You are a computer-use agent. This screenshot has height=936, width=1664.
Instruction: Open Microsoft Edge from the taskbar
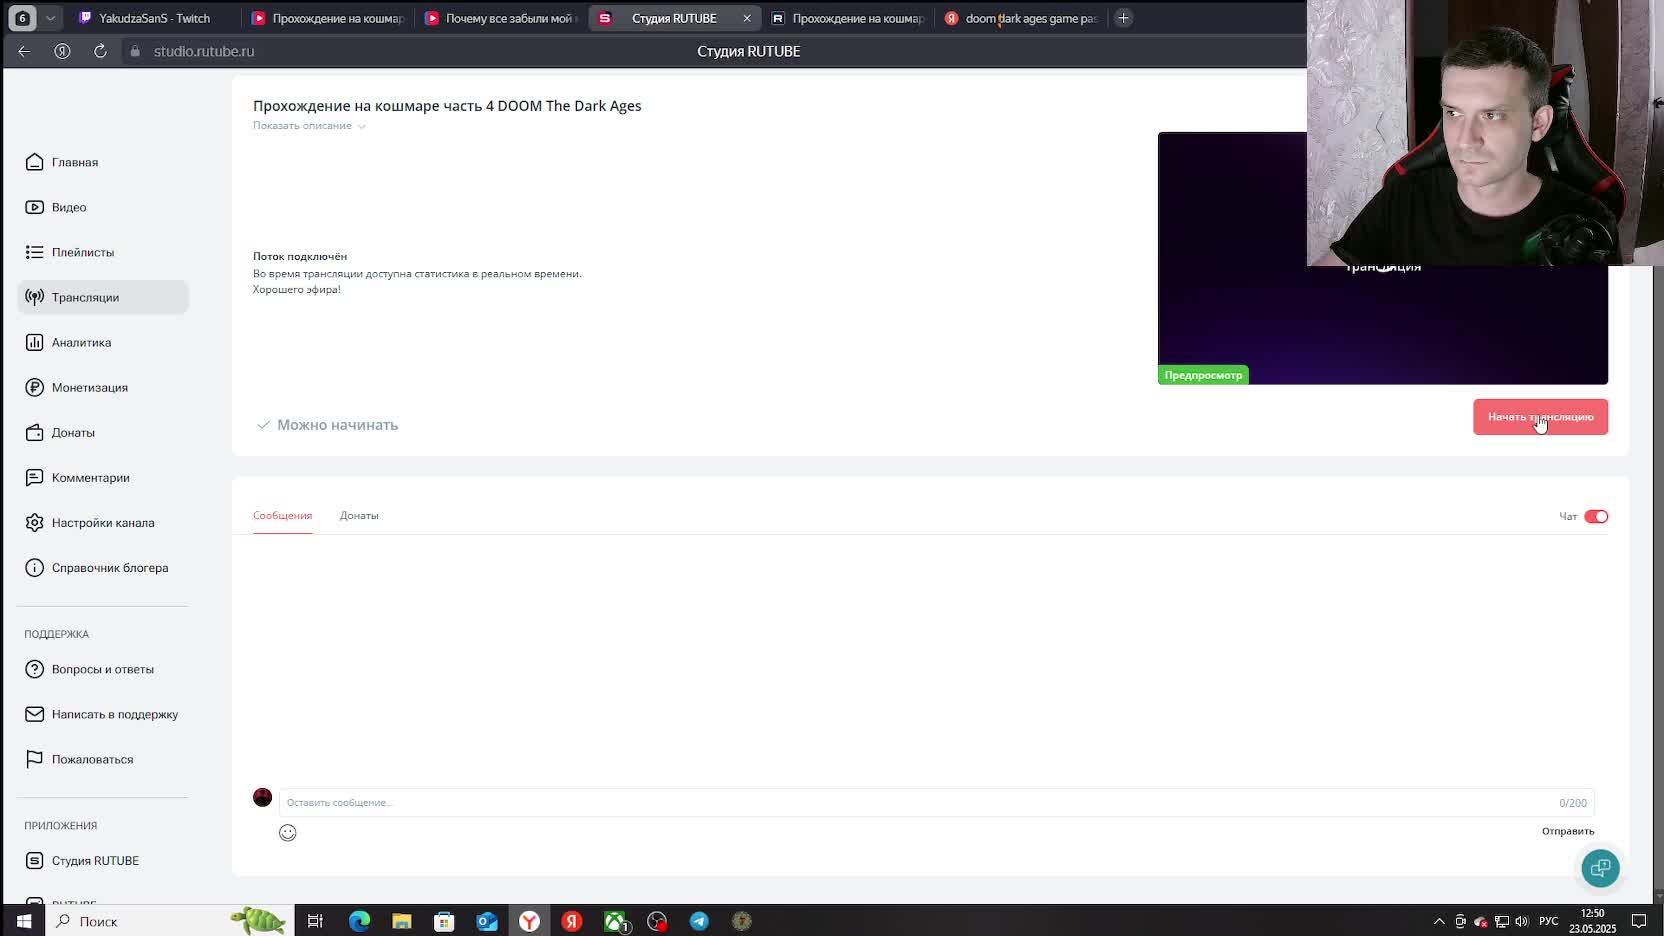pos(359,921)
